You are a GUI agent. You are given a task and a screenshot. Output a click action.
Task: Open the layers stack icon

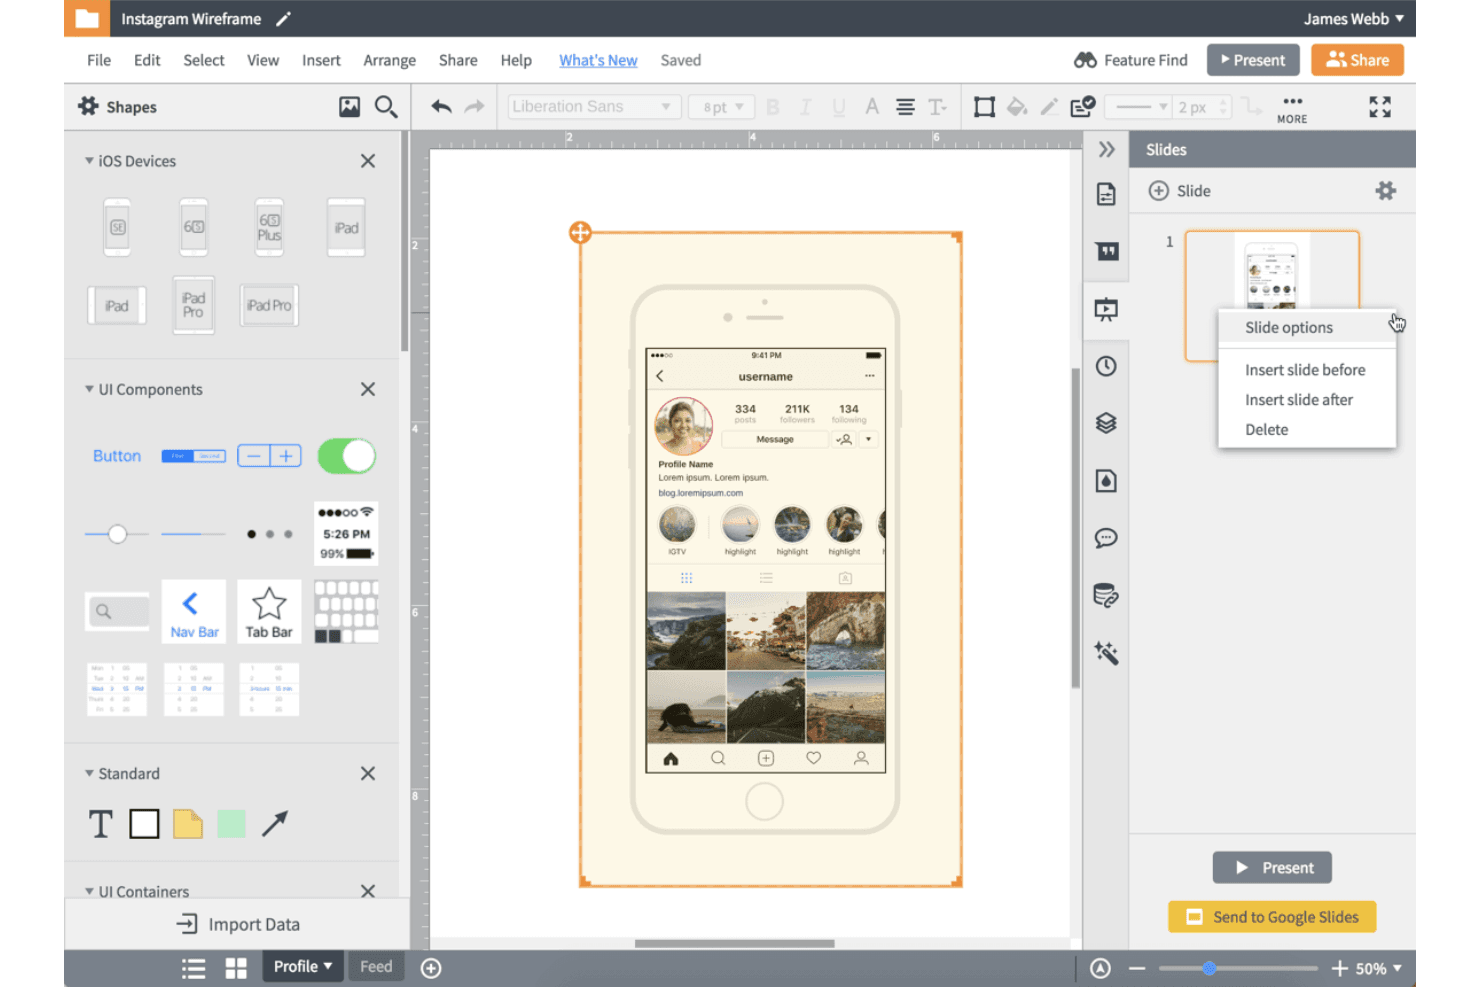1106,423
